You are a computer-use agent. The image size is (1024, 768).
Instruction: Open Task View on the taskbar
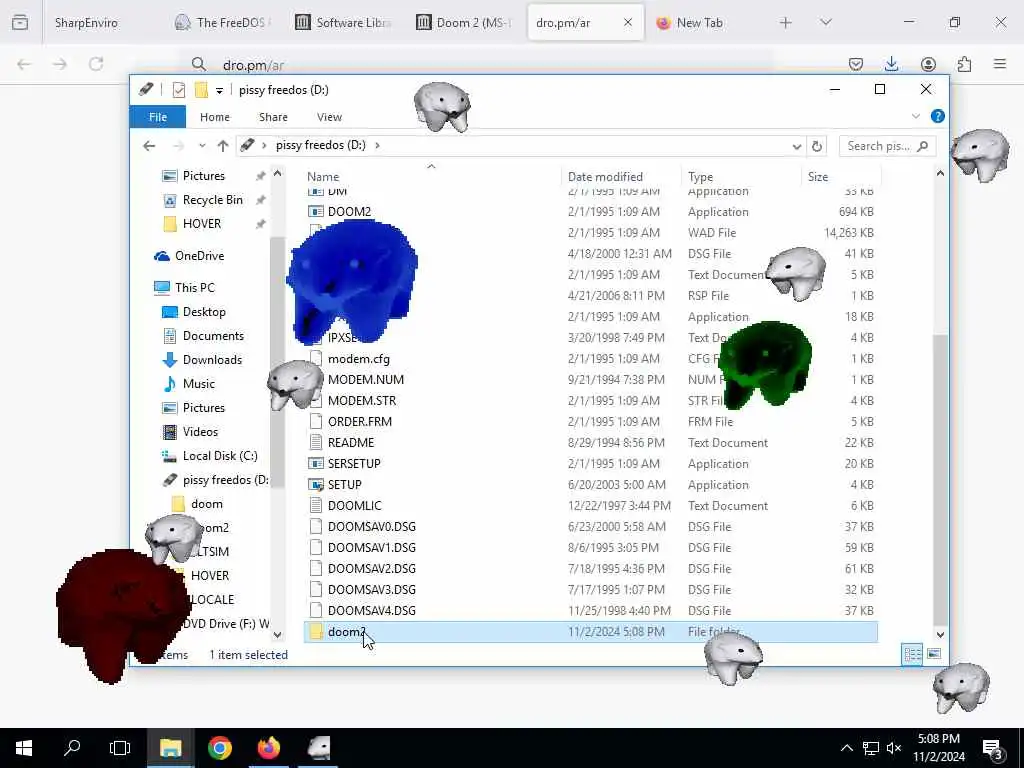click(120, 748)
